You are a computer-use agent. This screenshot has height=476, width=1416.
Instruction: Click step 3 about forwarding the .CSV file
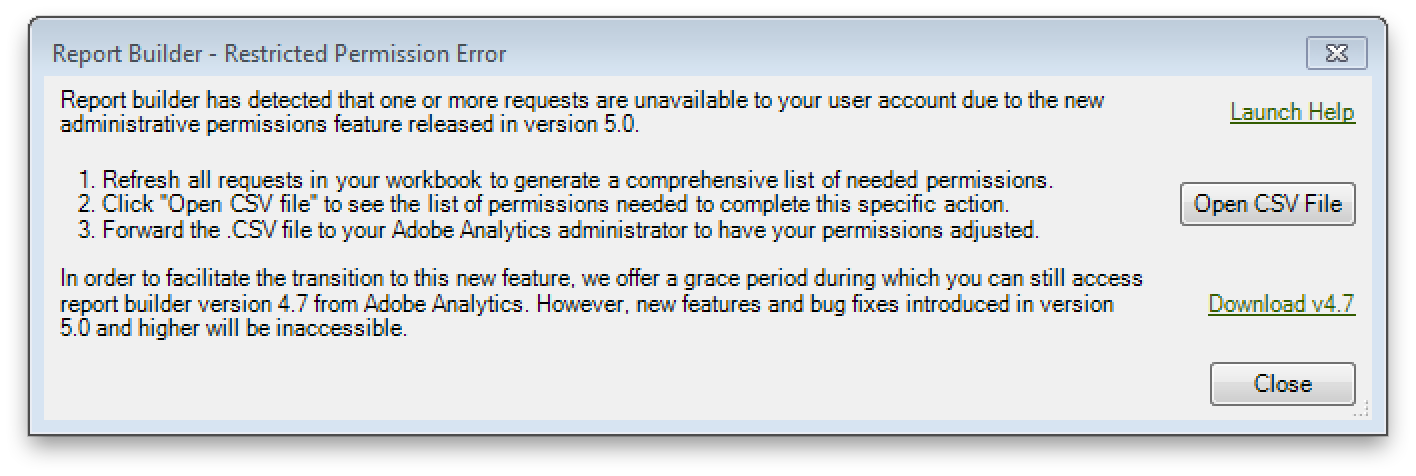tap(558, 230)
